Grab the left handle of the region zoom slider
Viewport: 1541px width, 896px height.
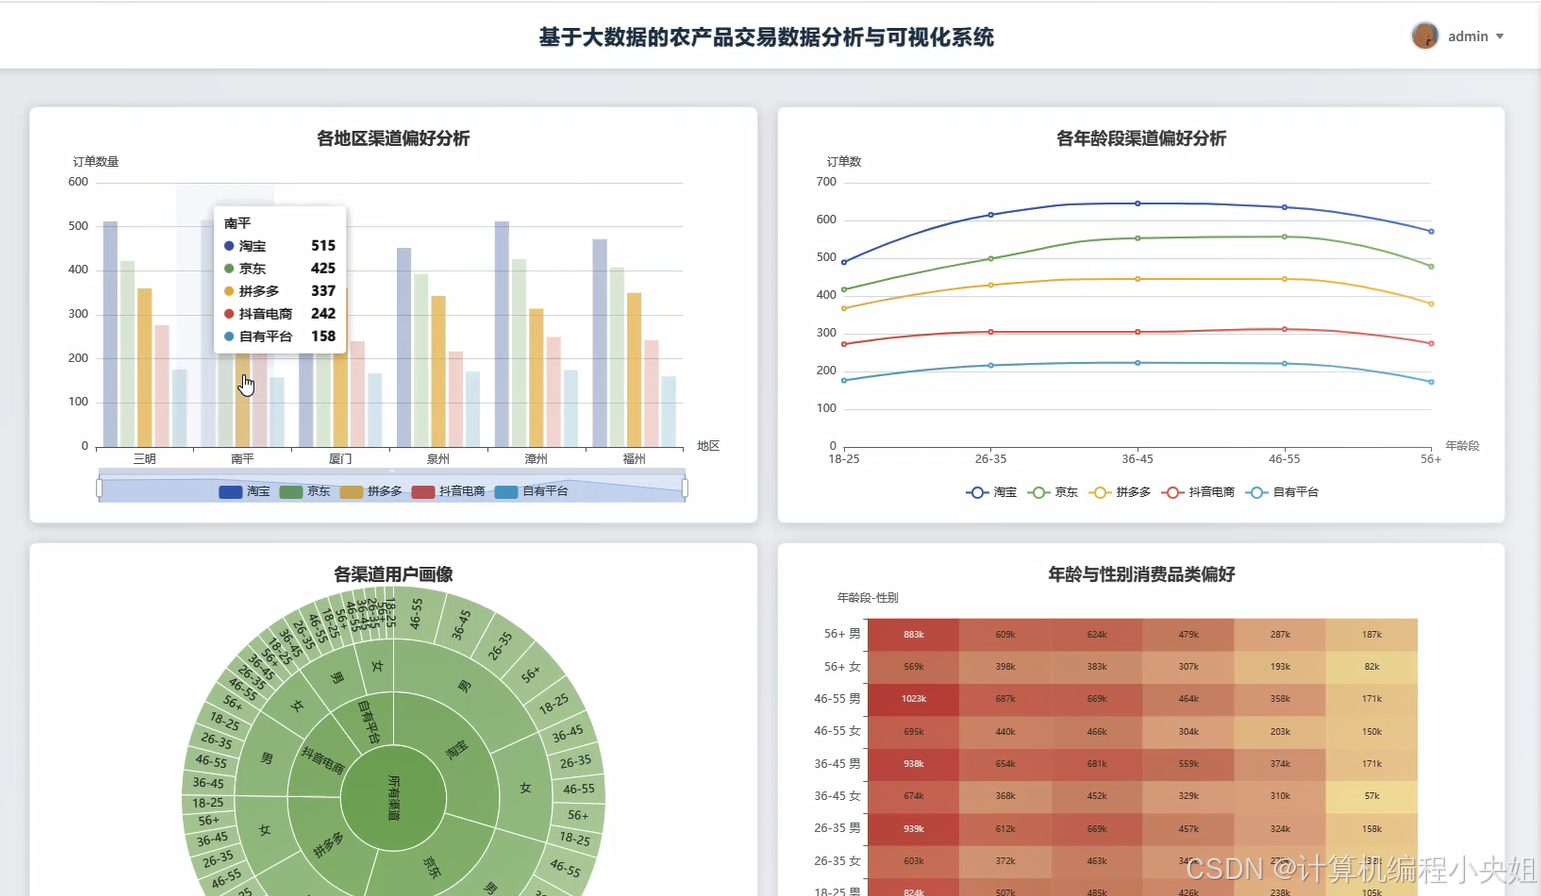click(99, 488)
